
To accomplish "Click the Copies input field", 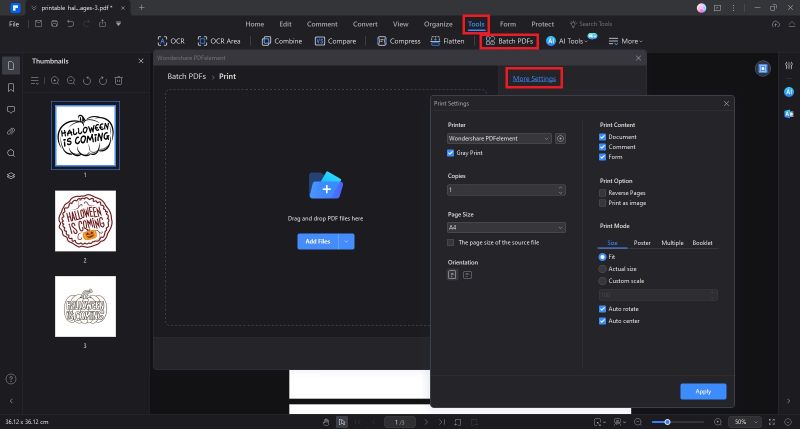I will 506,190.
